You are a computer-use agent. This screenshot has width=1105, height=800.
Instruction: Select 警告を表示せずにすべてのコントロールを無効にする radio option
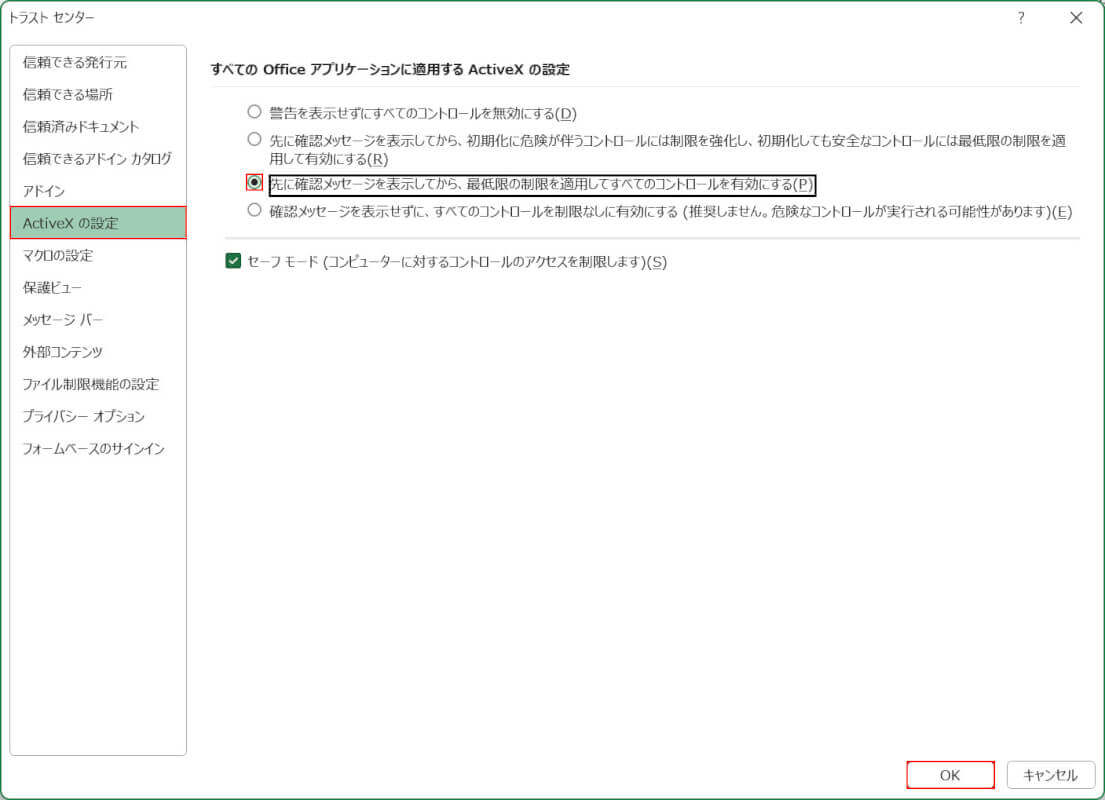[254, 112]
